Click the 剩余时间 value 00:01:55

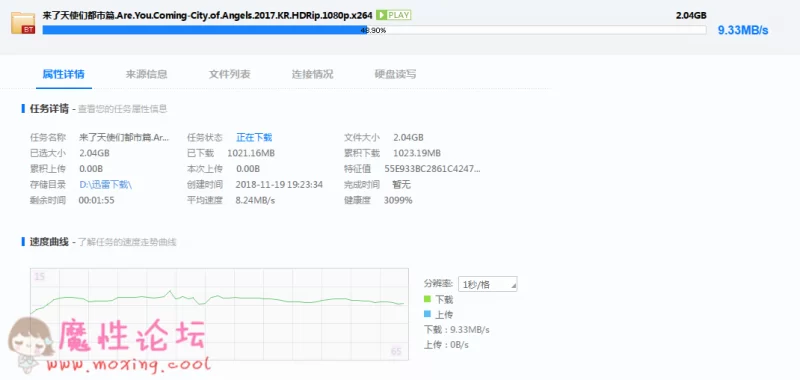[x=96, y=200]
